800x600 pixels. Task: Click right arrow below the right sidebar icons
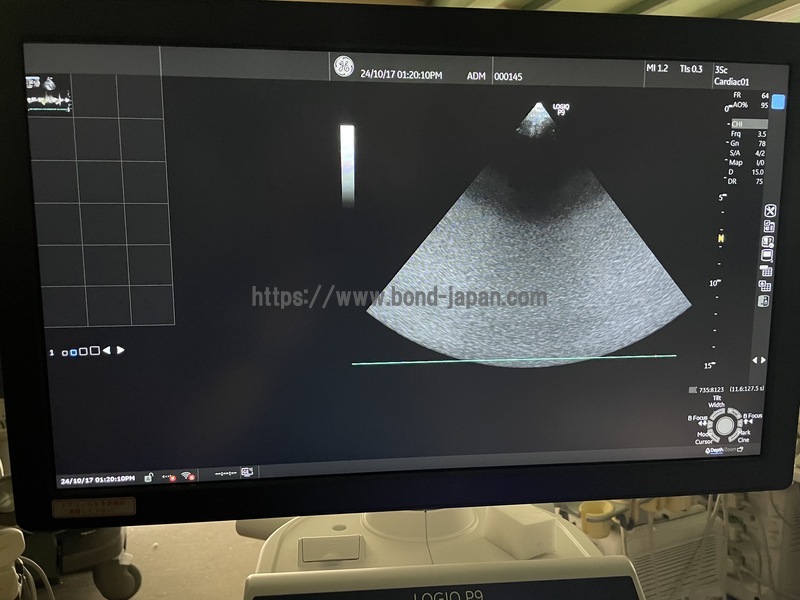click(x=765, y=360)
